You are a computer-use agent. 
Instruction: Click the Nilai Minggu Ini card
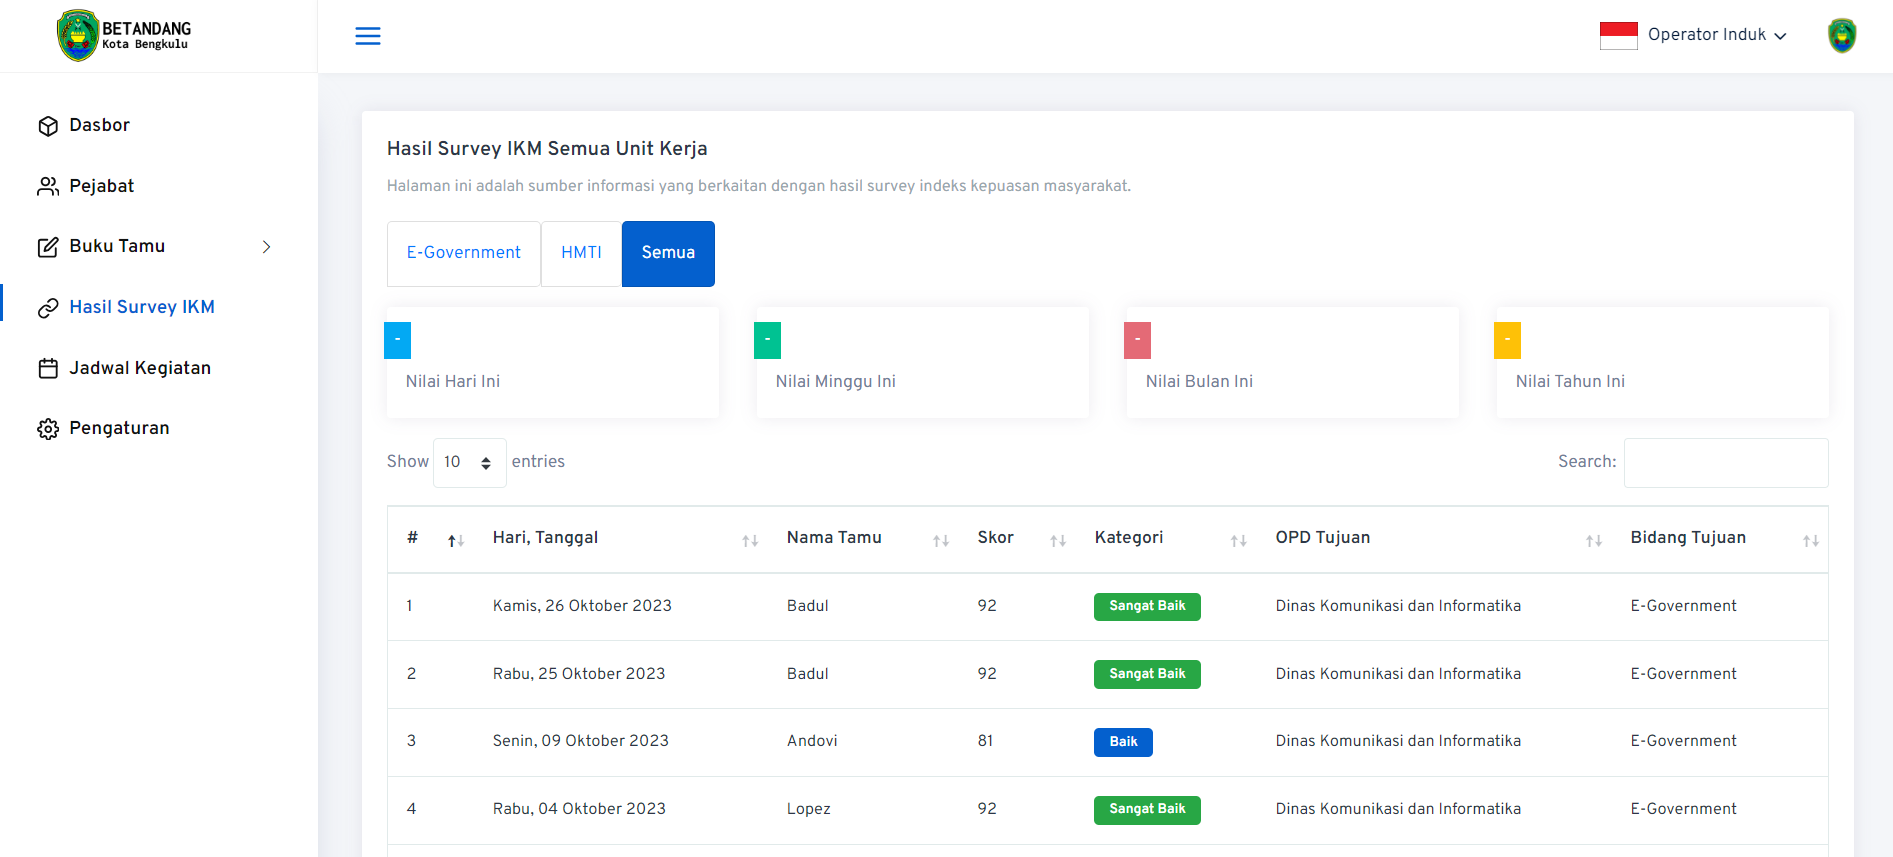tap(923, 362)
